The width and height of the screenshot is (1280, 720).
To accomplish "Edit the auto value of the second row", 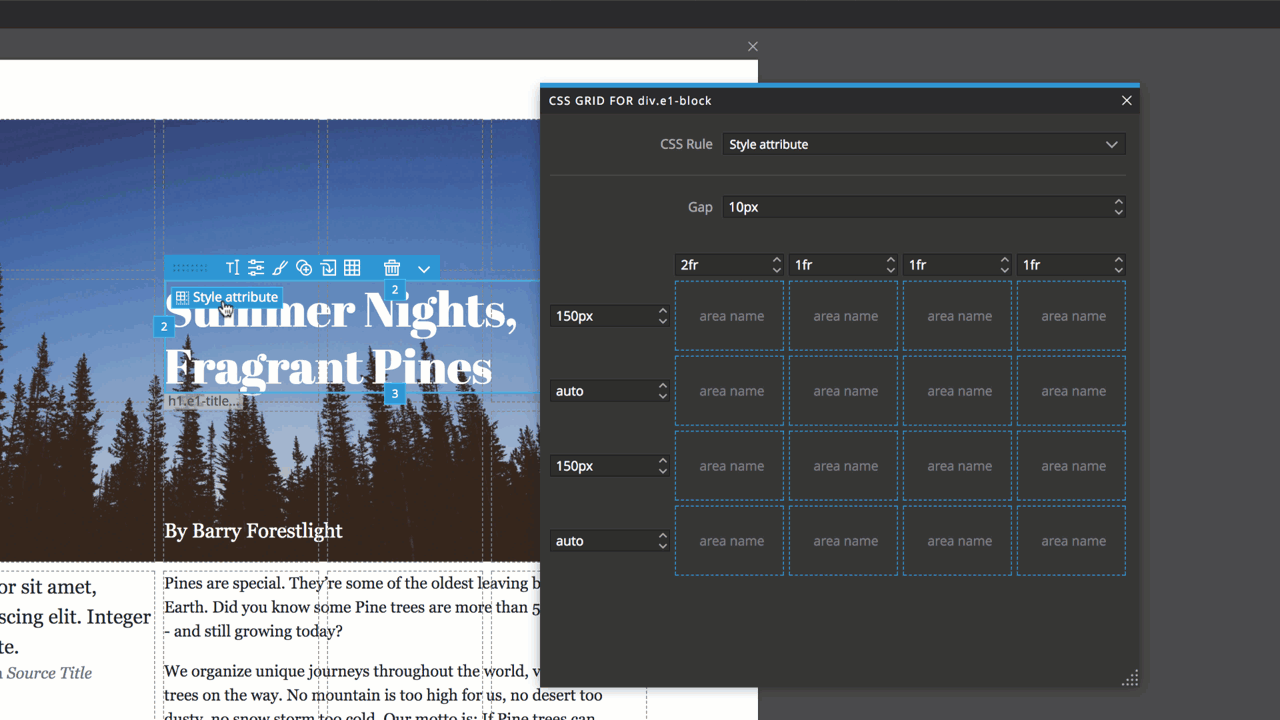I will pyautogui.click(x=600, y=390).
